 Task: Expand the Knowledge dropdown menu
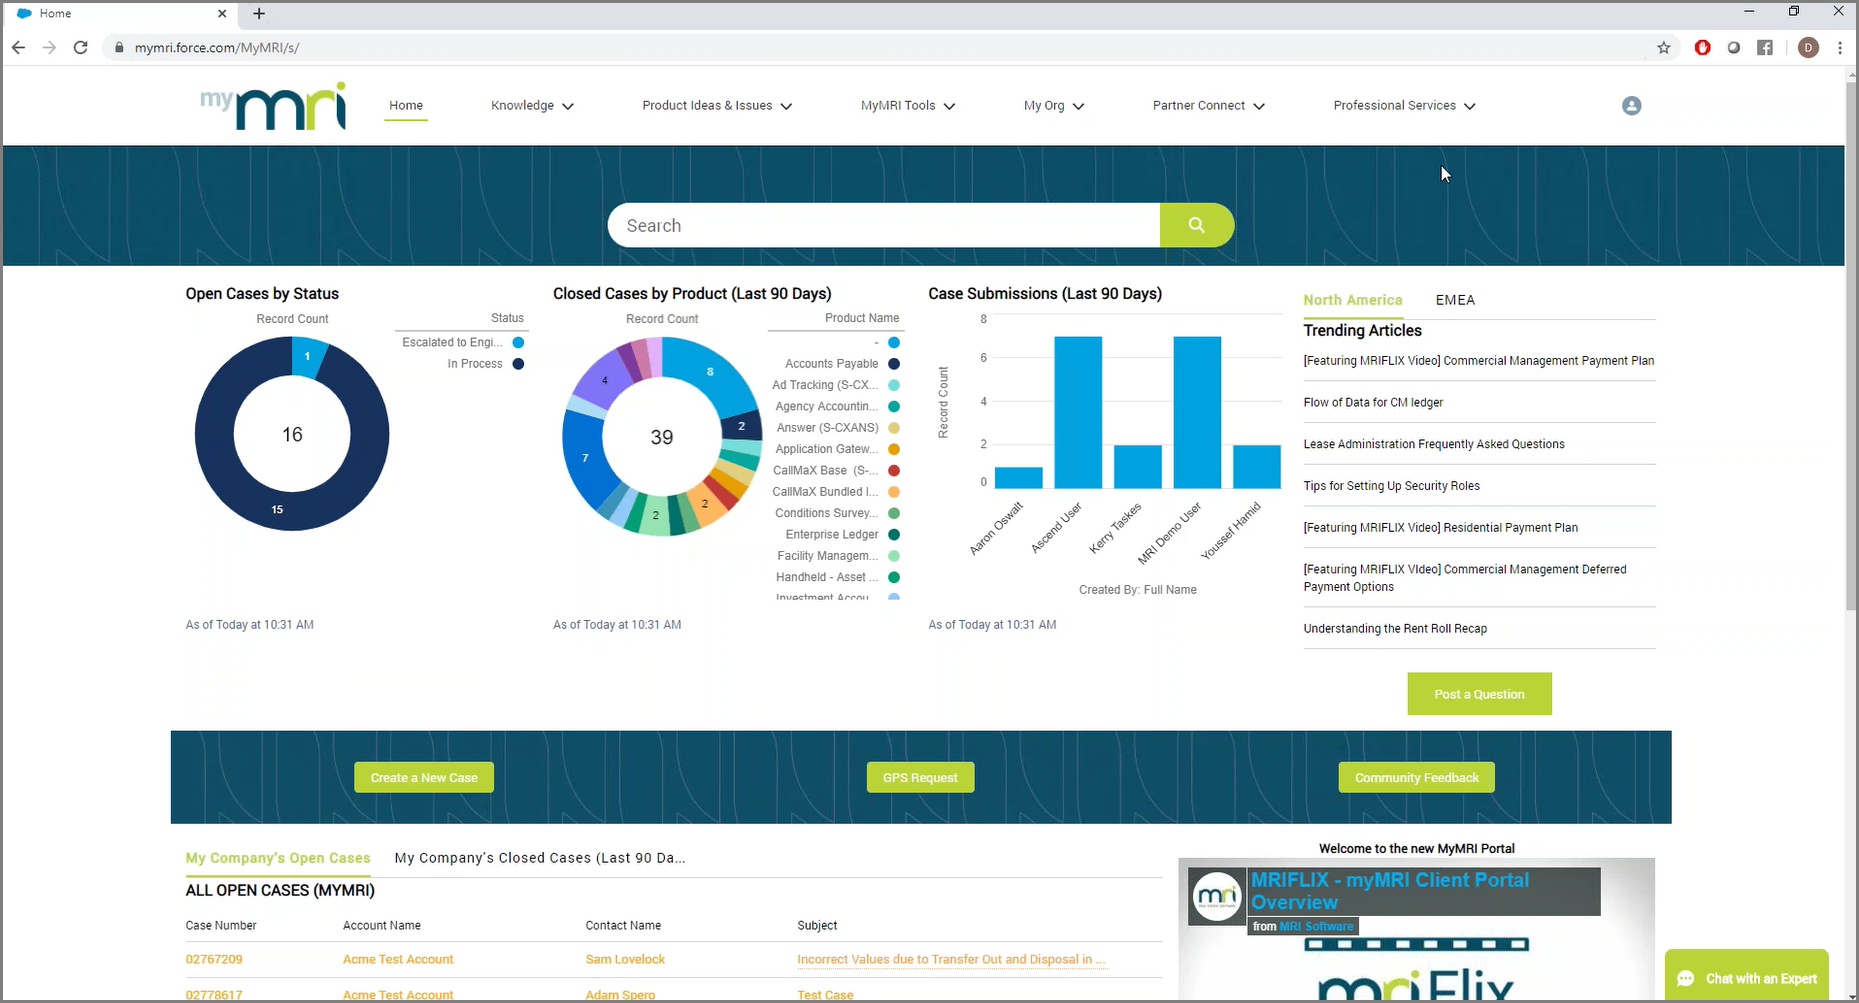(532, 105)
